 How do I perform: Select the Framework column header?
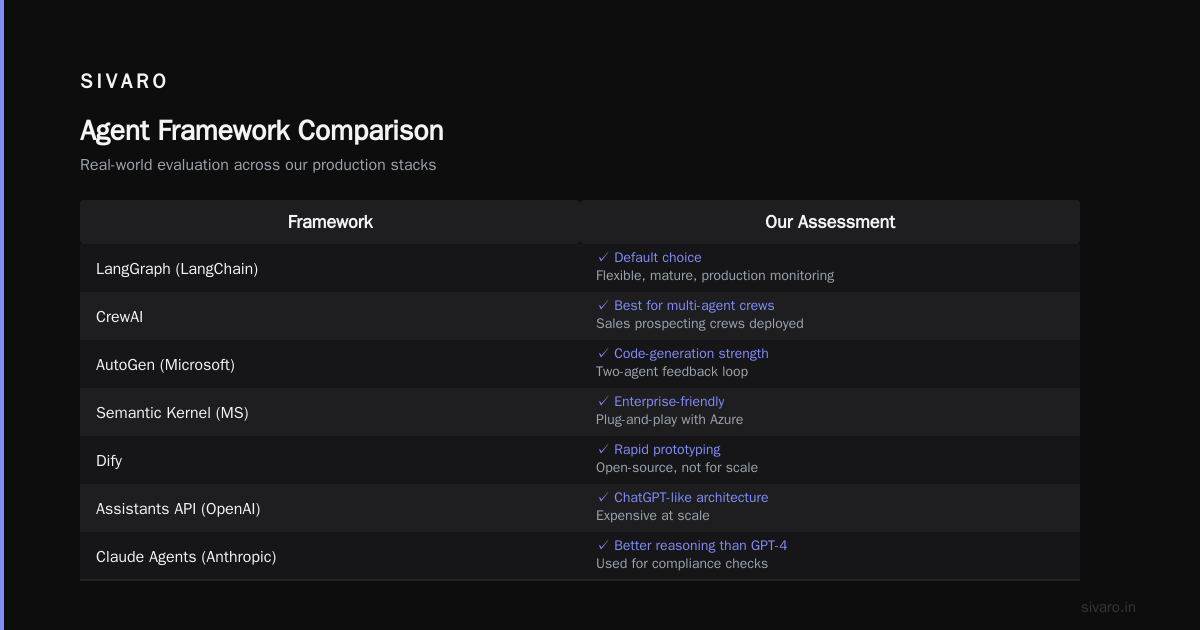[x=330, y=222]
